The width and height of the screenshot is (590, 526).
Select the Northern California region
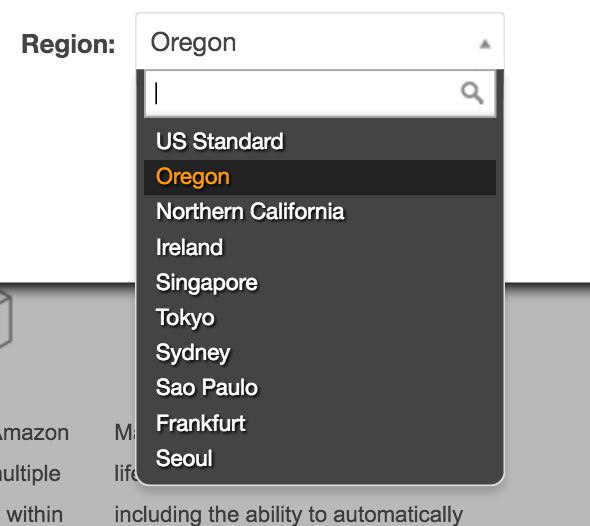coord(320,212)
